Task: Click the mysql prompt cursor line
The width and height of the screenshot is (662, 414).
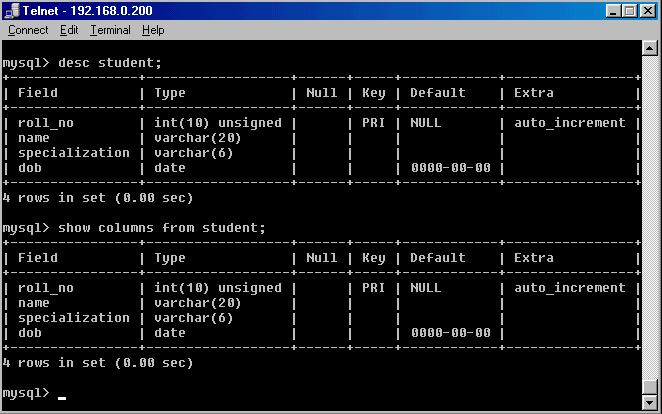Action: 34,393
